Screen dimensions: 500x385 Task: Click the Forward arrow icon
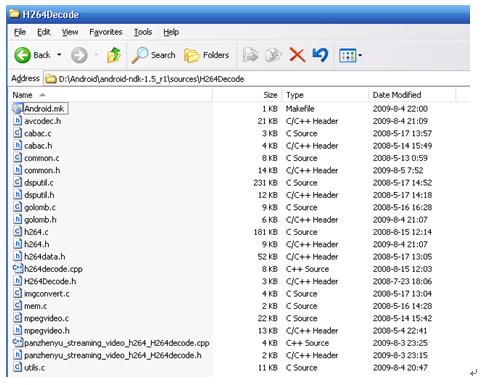click(x=79, y=55)
